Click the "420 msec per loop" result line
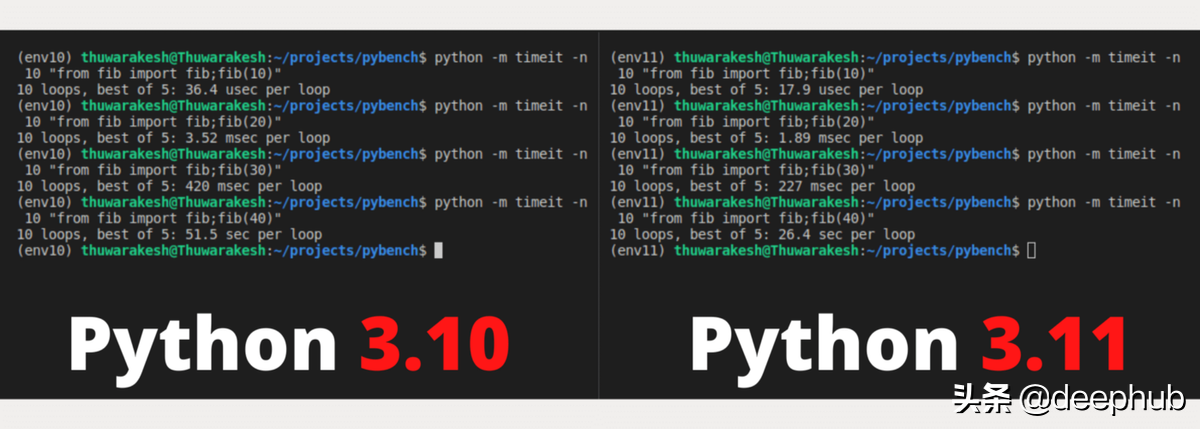 (170, 186)
